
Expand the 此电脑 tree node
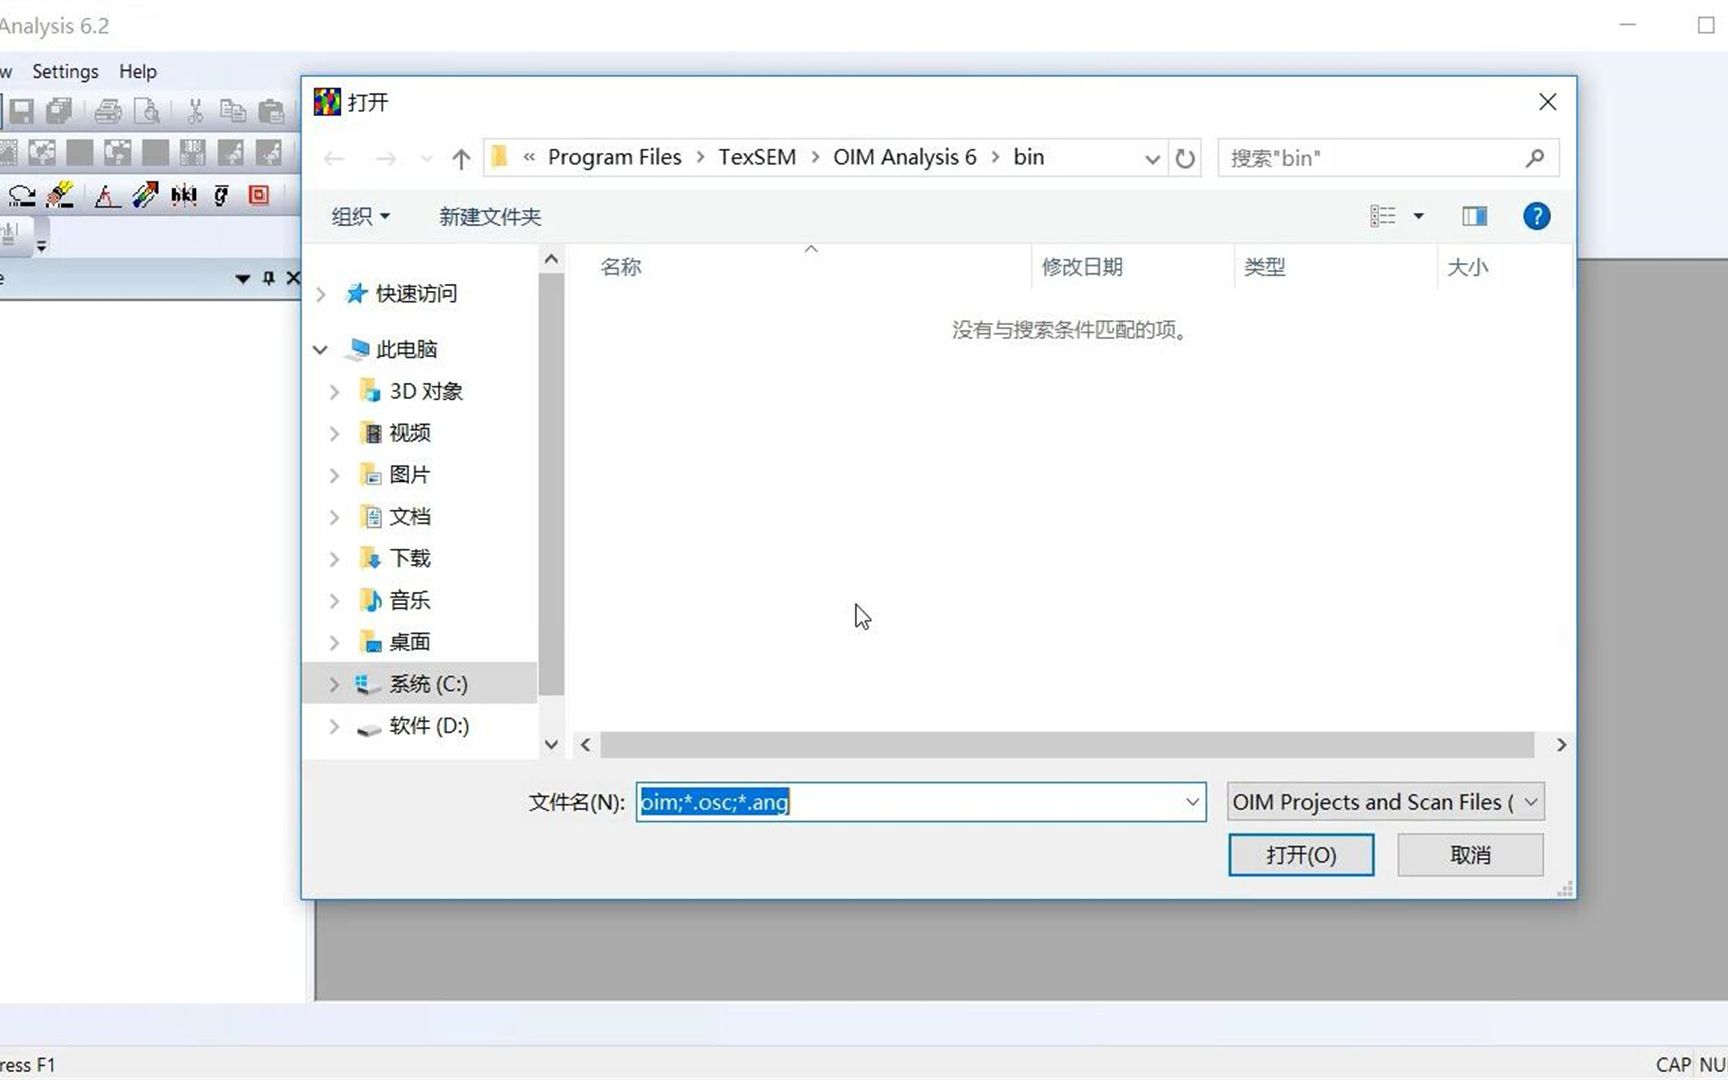pyautogui.click(x=320, y=349)
